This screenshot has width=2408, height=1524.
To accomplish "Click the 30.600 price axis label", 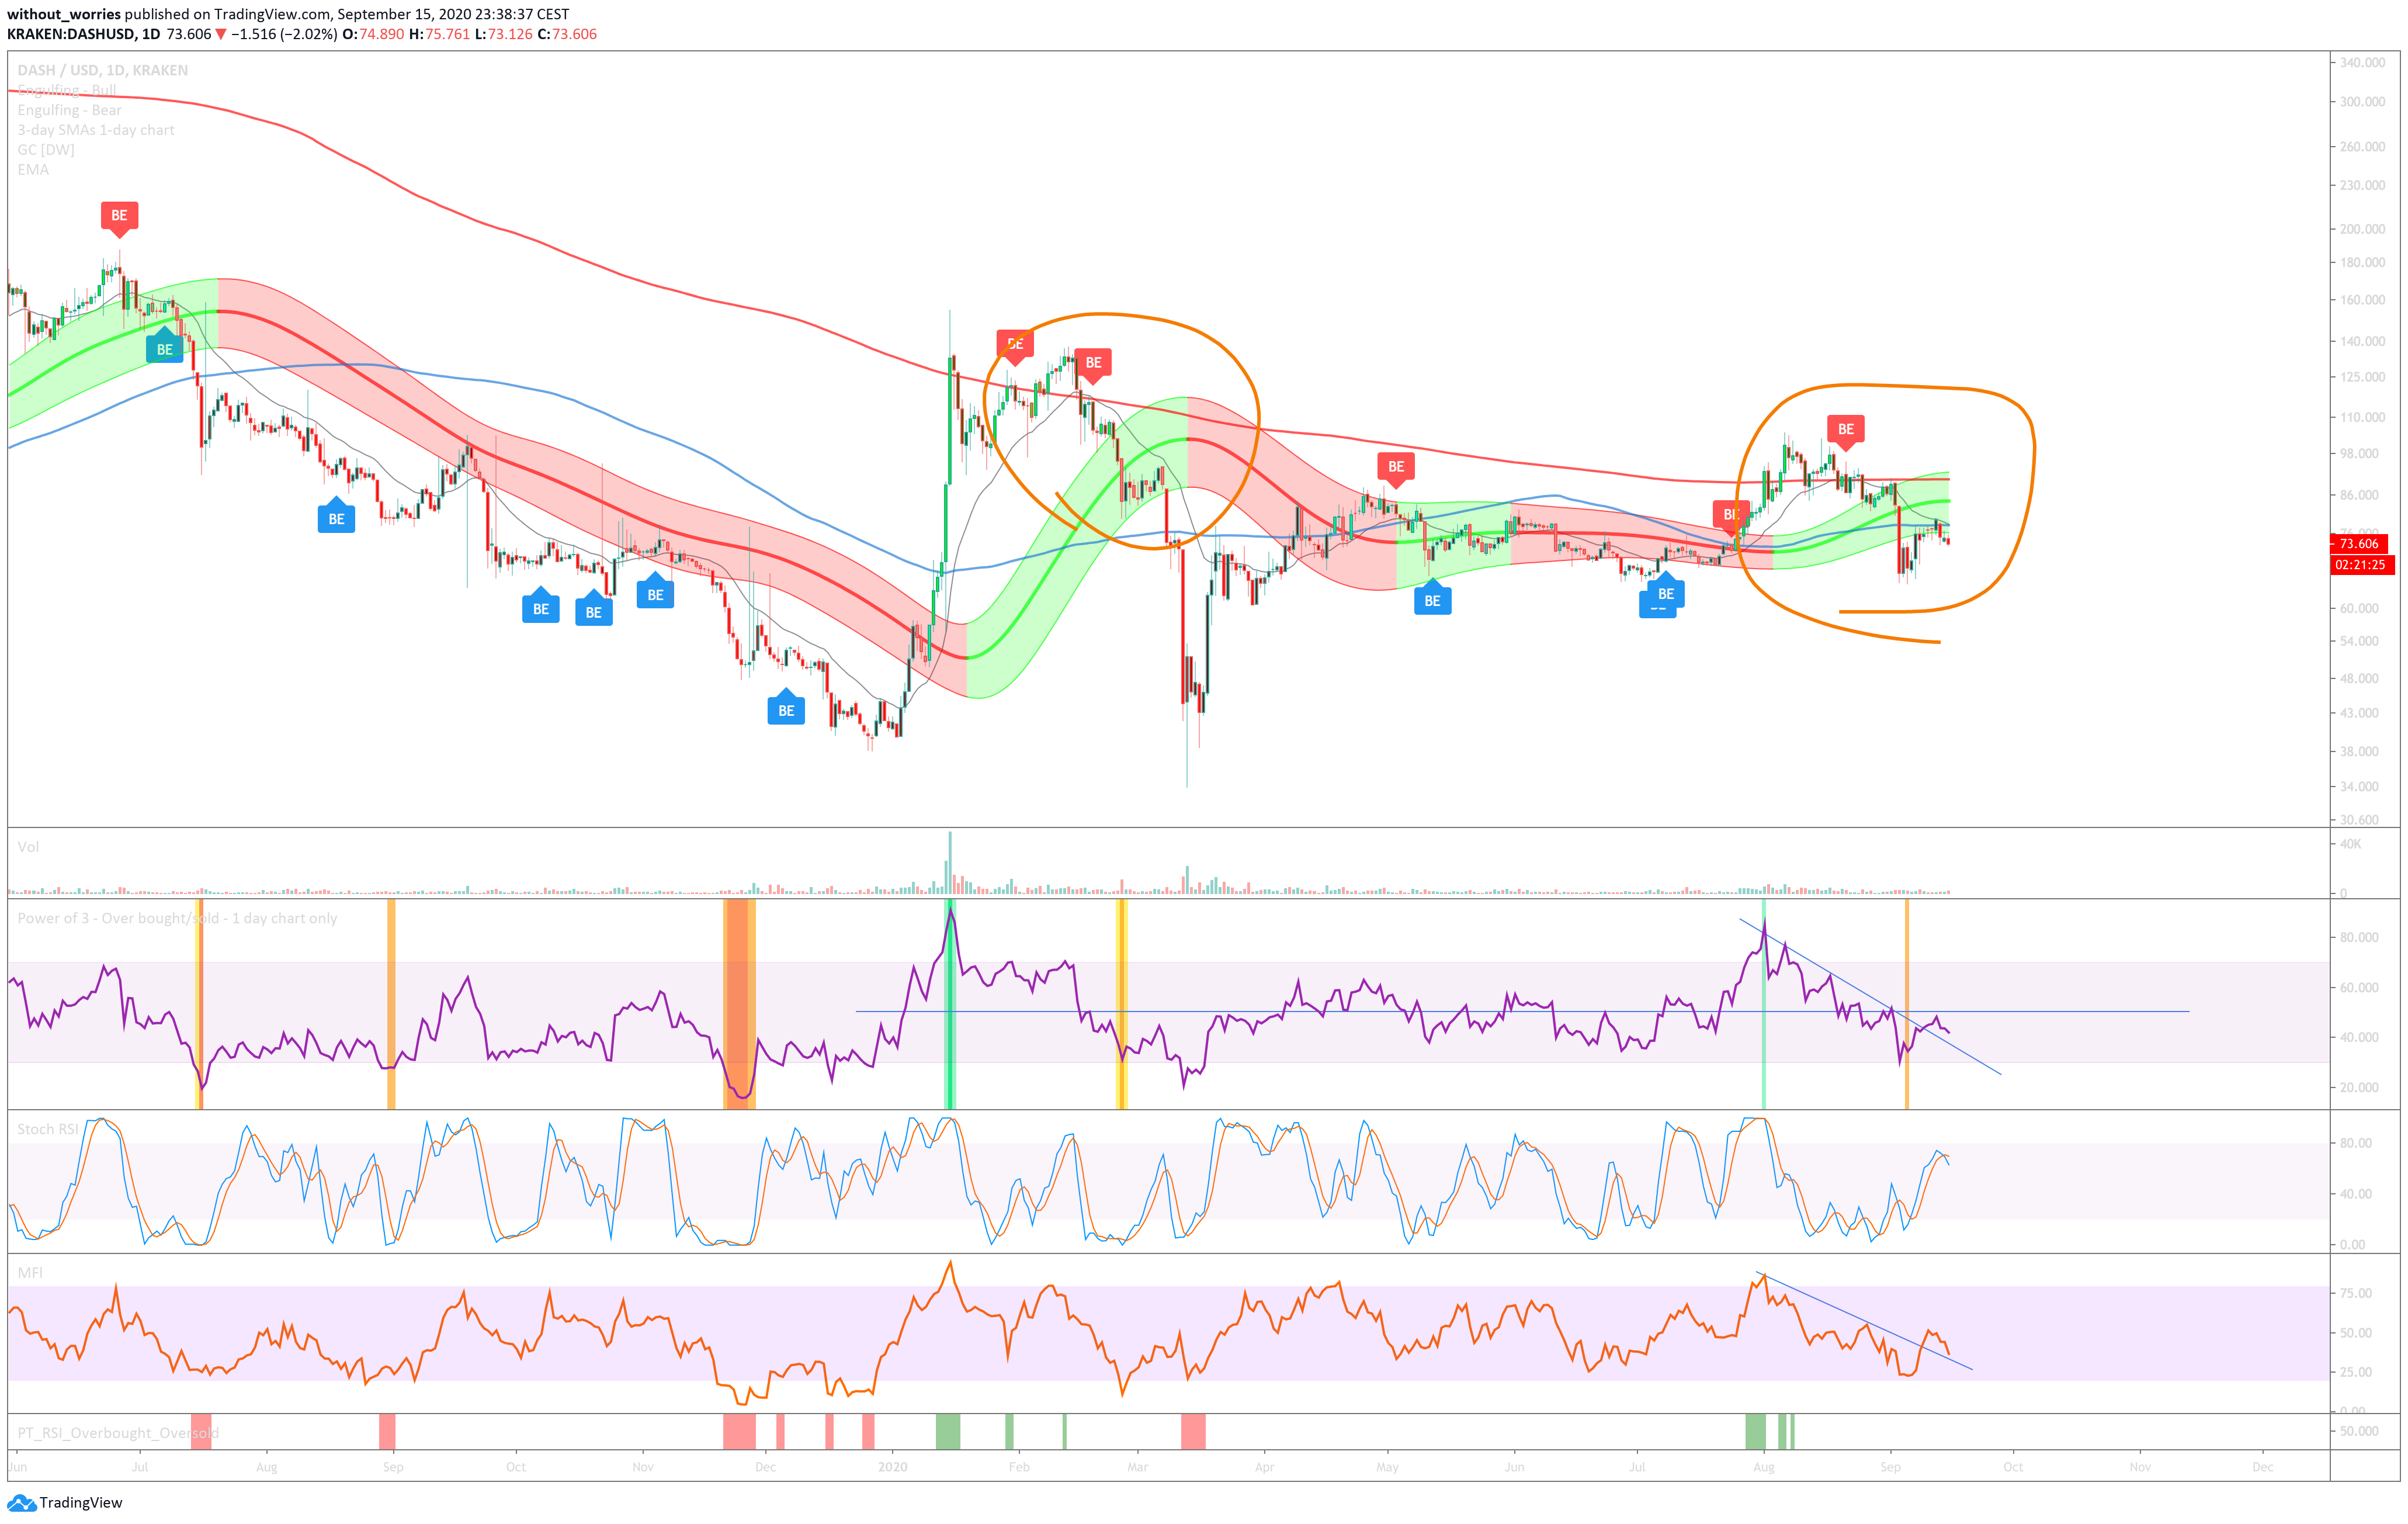I will click(x=2359, y=820).
